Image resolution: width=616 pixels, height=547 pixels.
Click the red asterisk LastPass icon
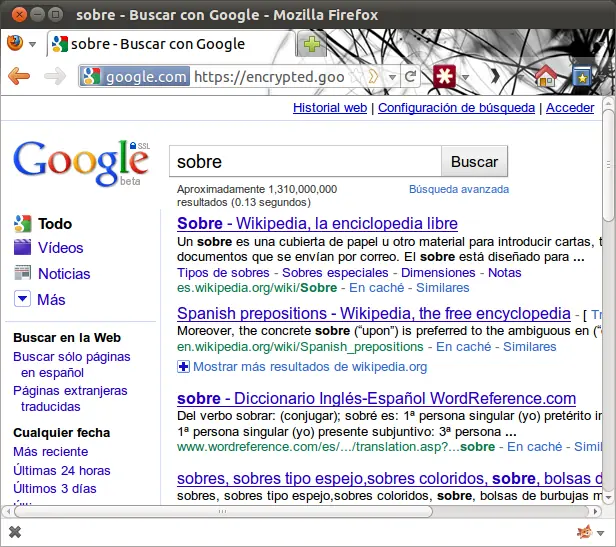tap(444, 76)
